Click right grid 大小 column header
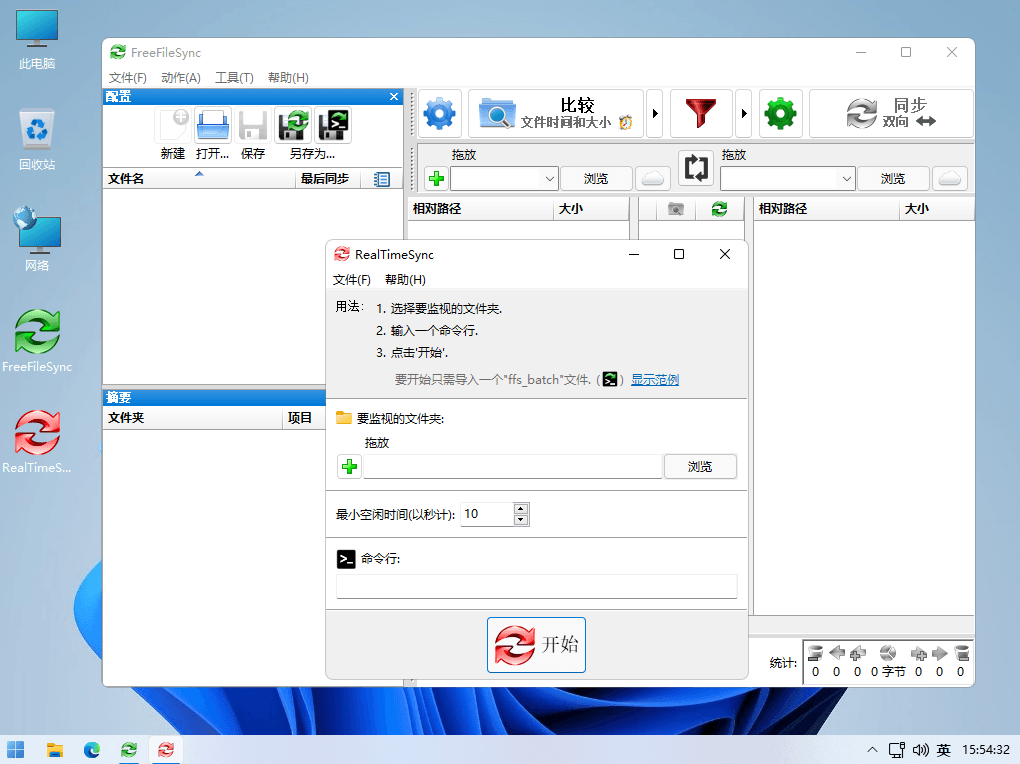Viewport: 1020px width, 764px height. (936, 209)
